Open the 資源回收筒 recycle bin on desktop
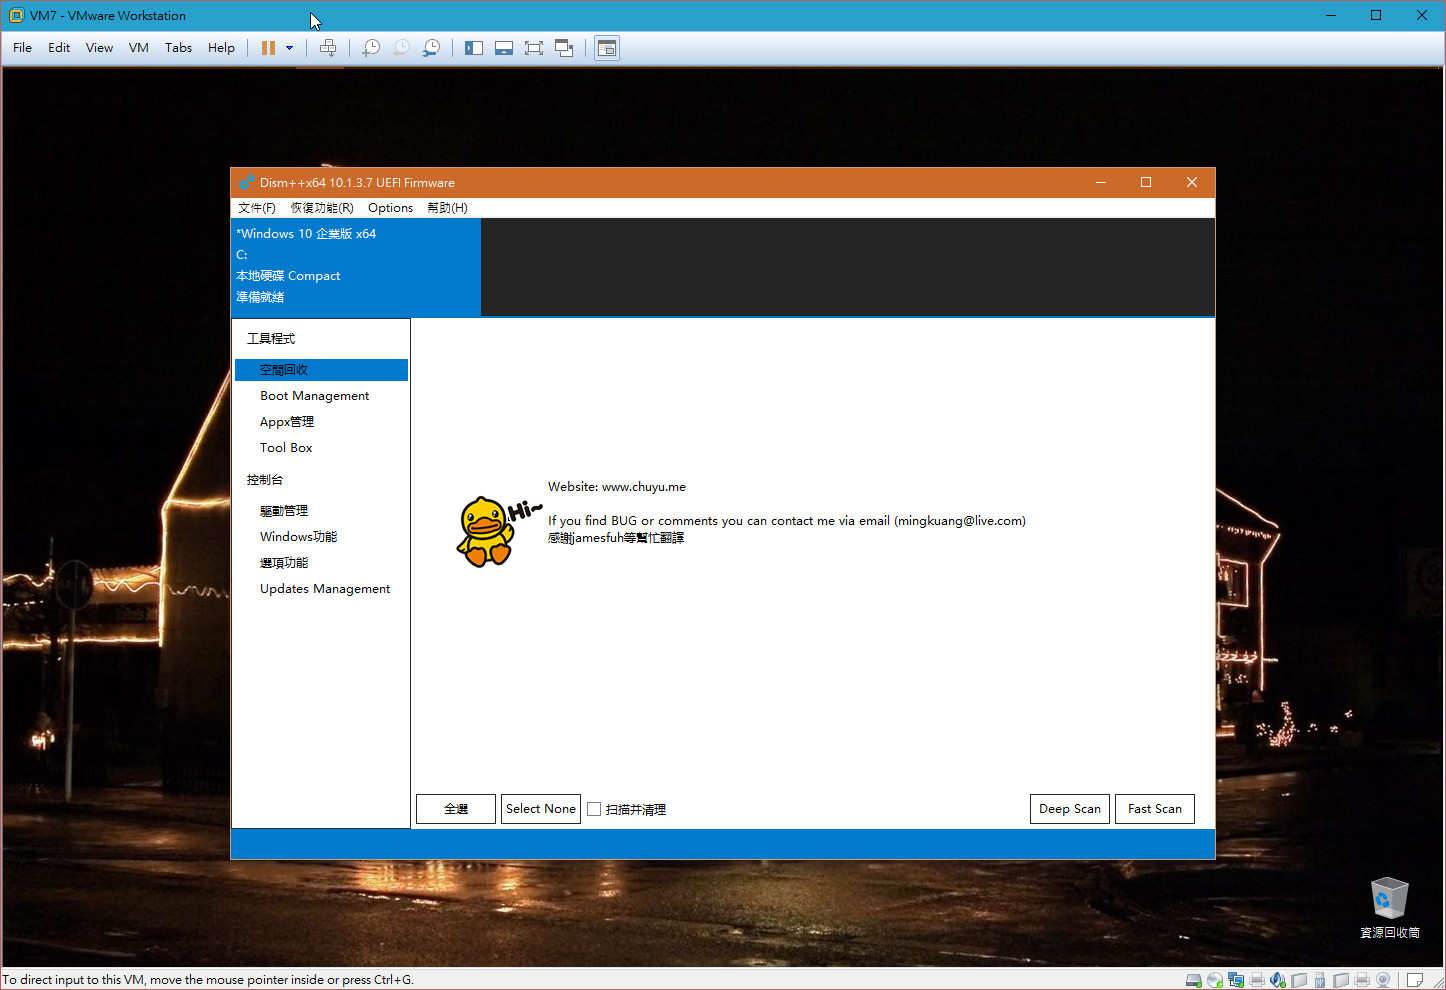 (1389, 908)
